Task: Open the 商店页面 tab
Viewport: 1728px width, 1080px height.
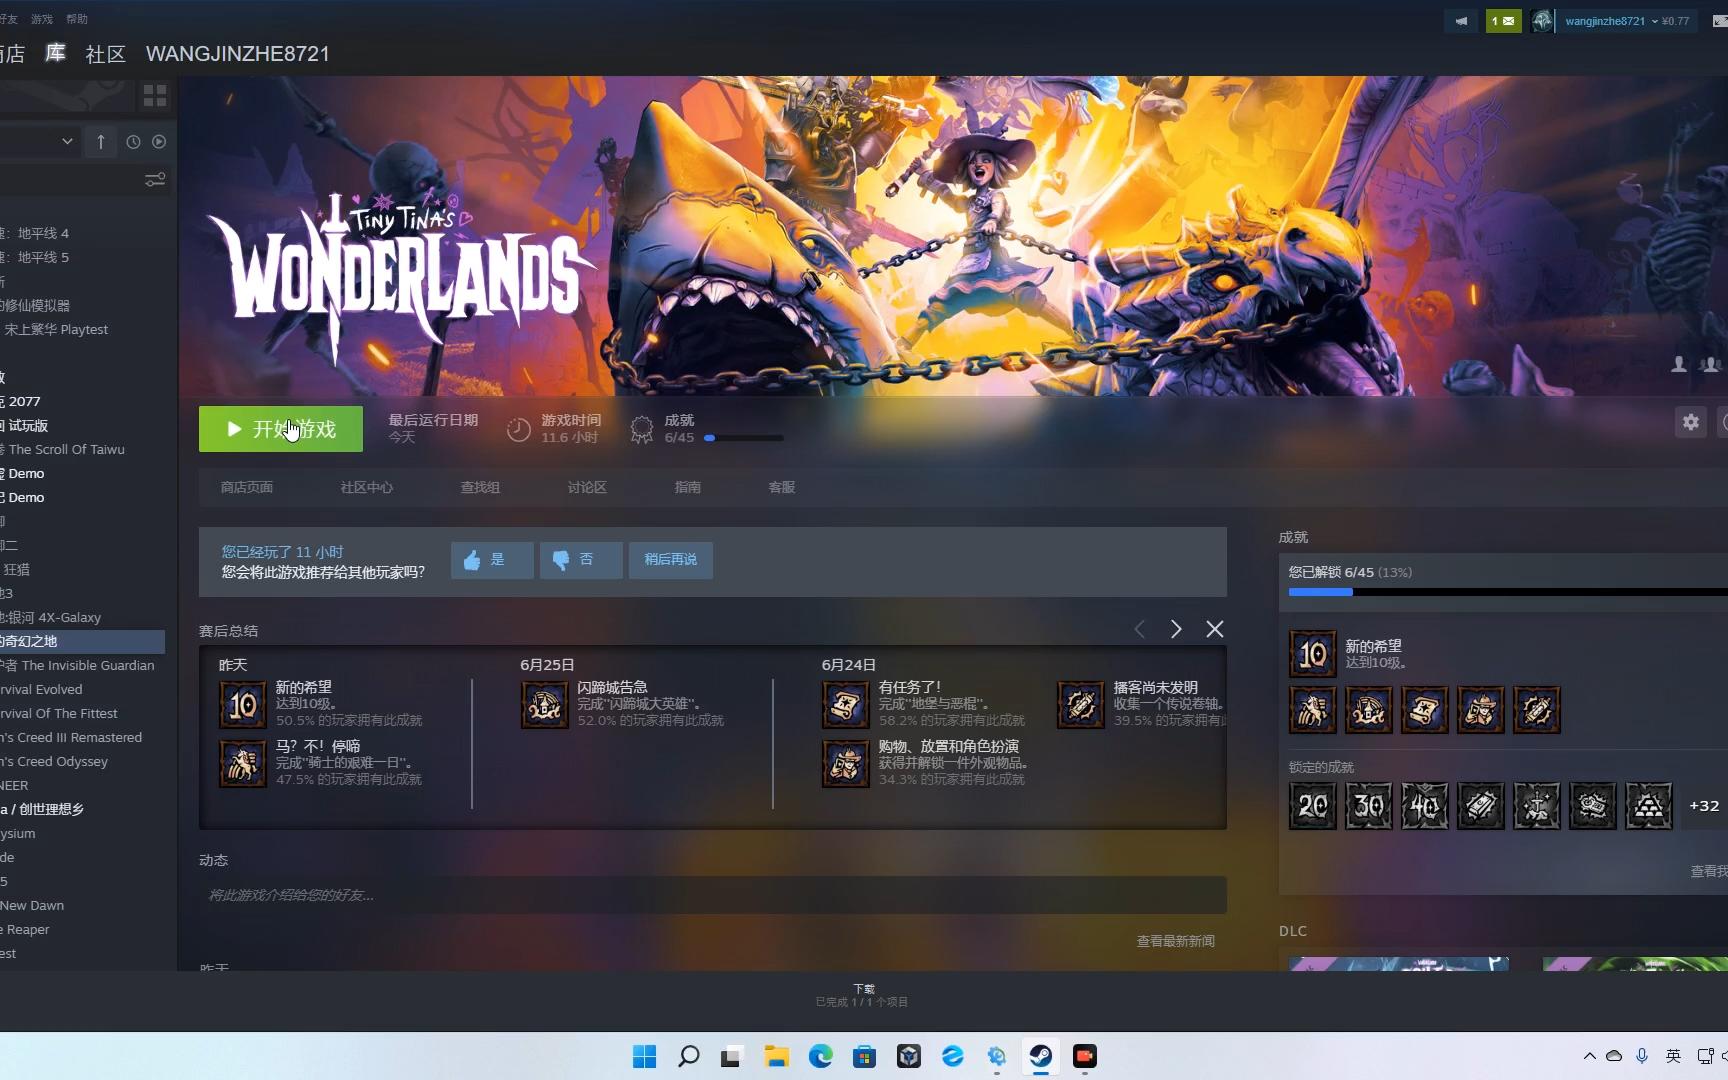Action: click(x=247, y=488)
